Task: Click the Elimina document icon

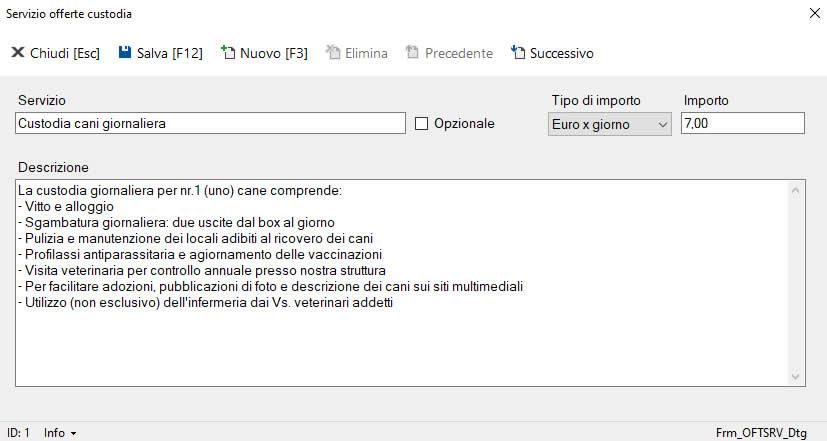Action: point(332,53)
